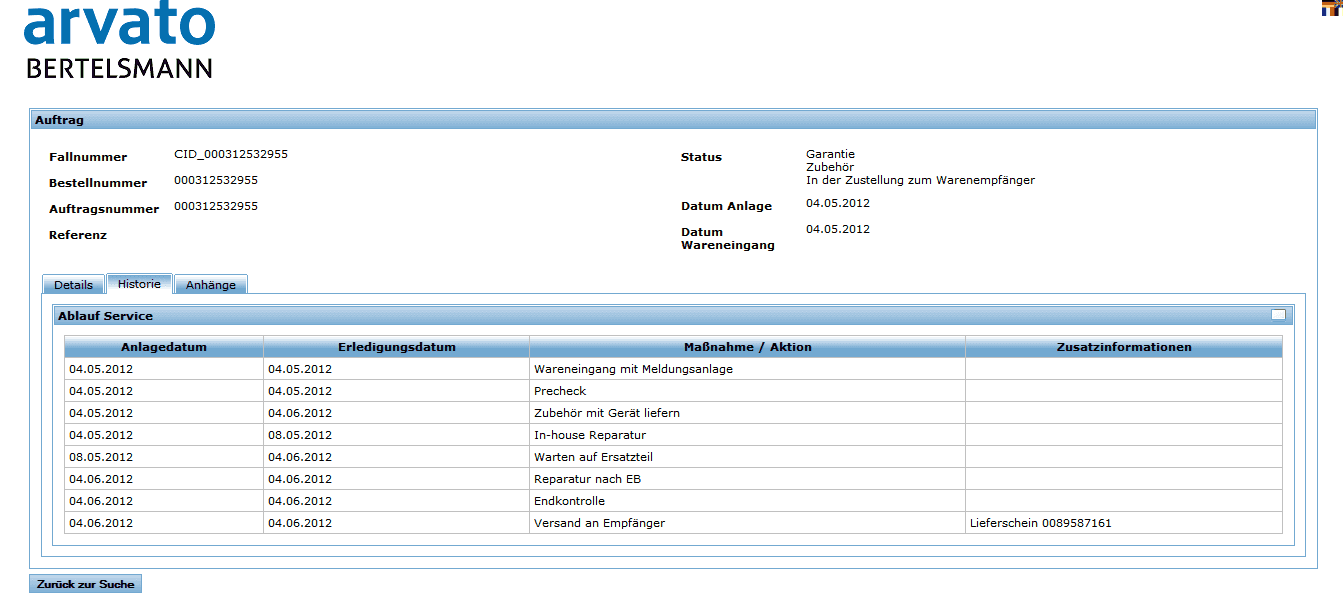Switch to the Details tab
Image resolution: width=1343 pixels, height=599 pixels.
73,285
